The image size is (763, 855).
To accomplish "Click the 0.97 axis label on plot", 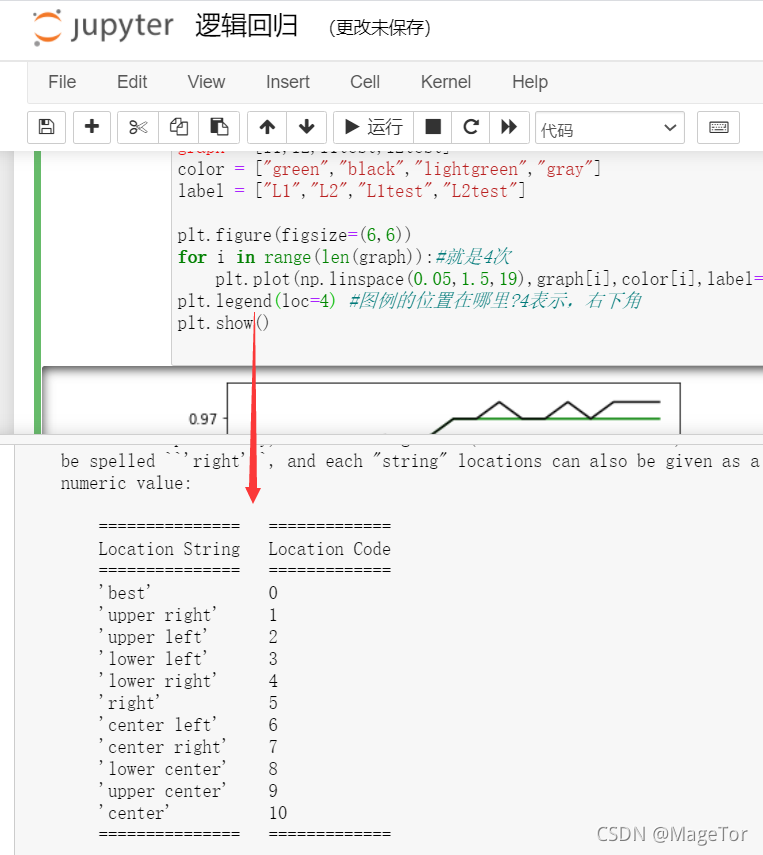I will click(x=203, y=419).
